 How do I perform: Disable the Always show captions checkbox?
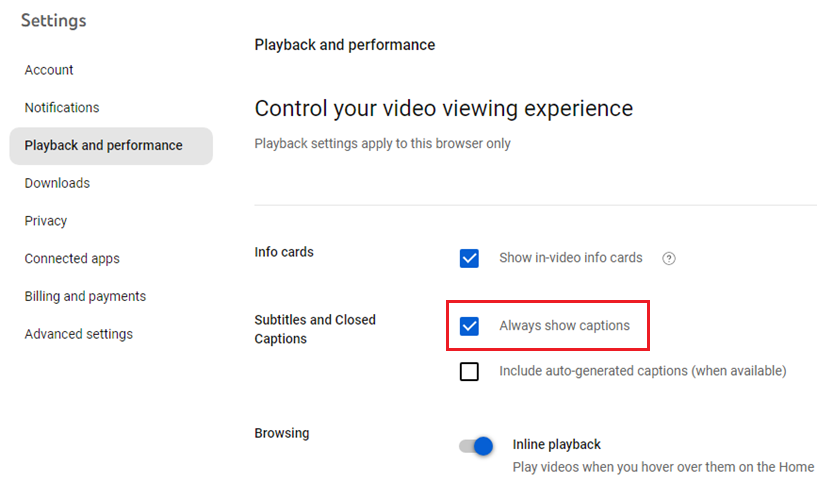469,326
